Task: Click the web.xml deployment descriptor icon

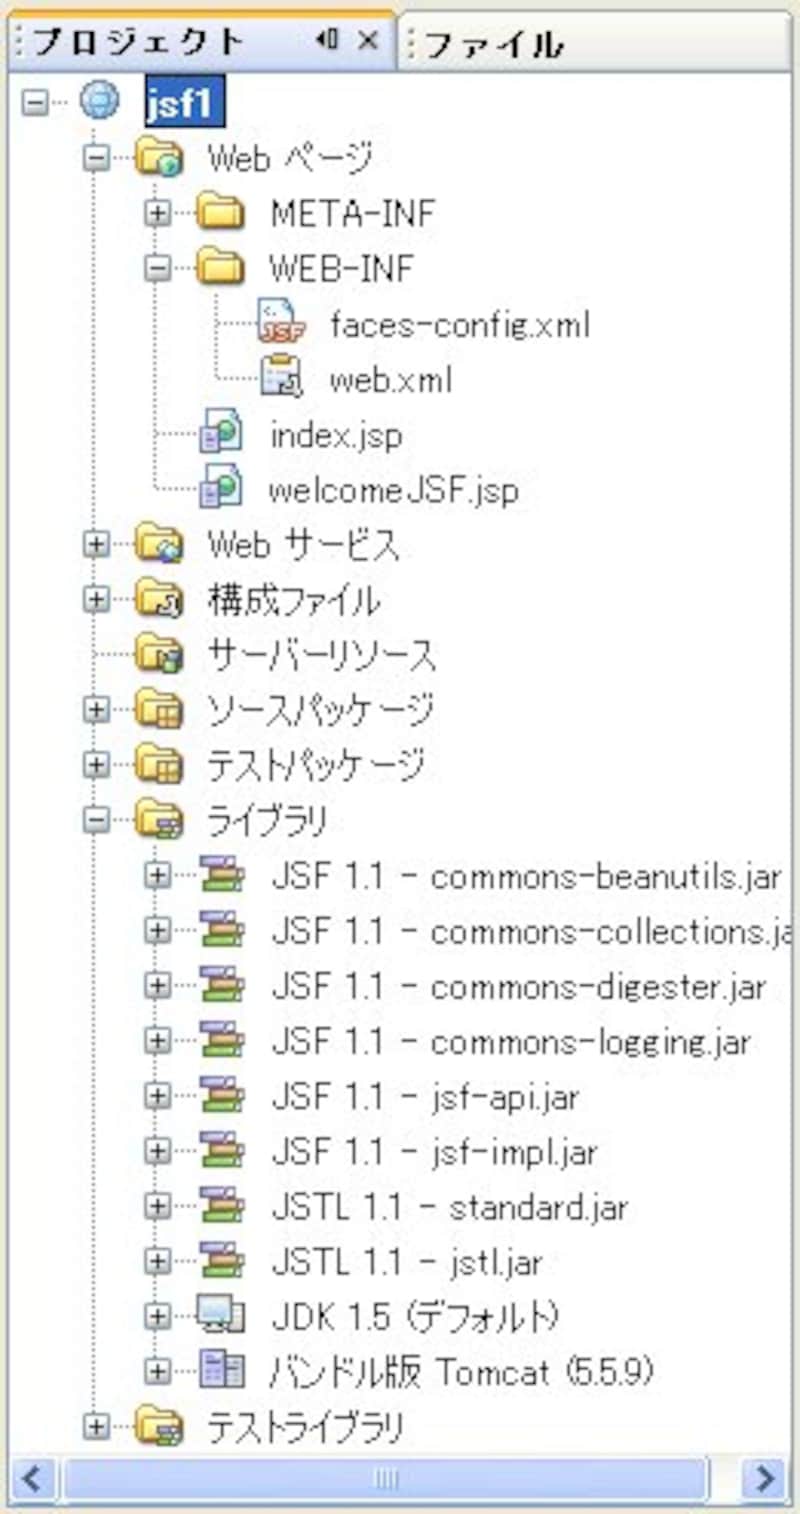Action: coord(281,379)
